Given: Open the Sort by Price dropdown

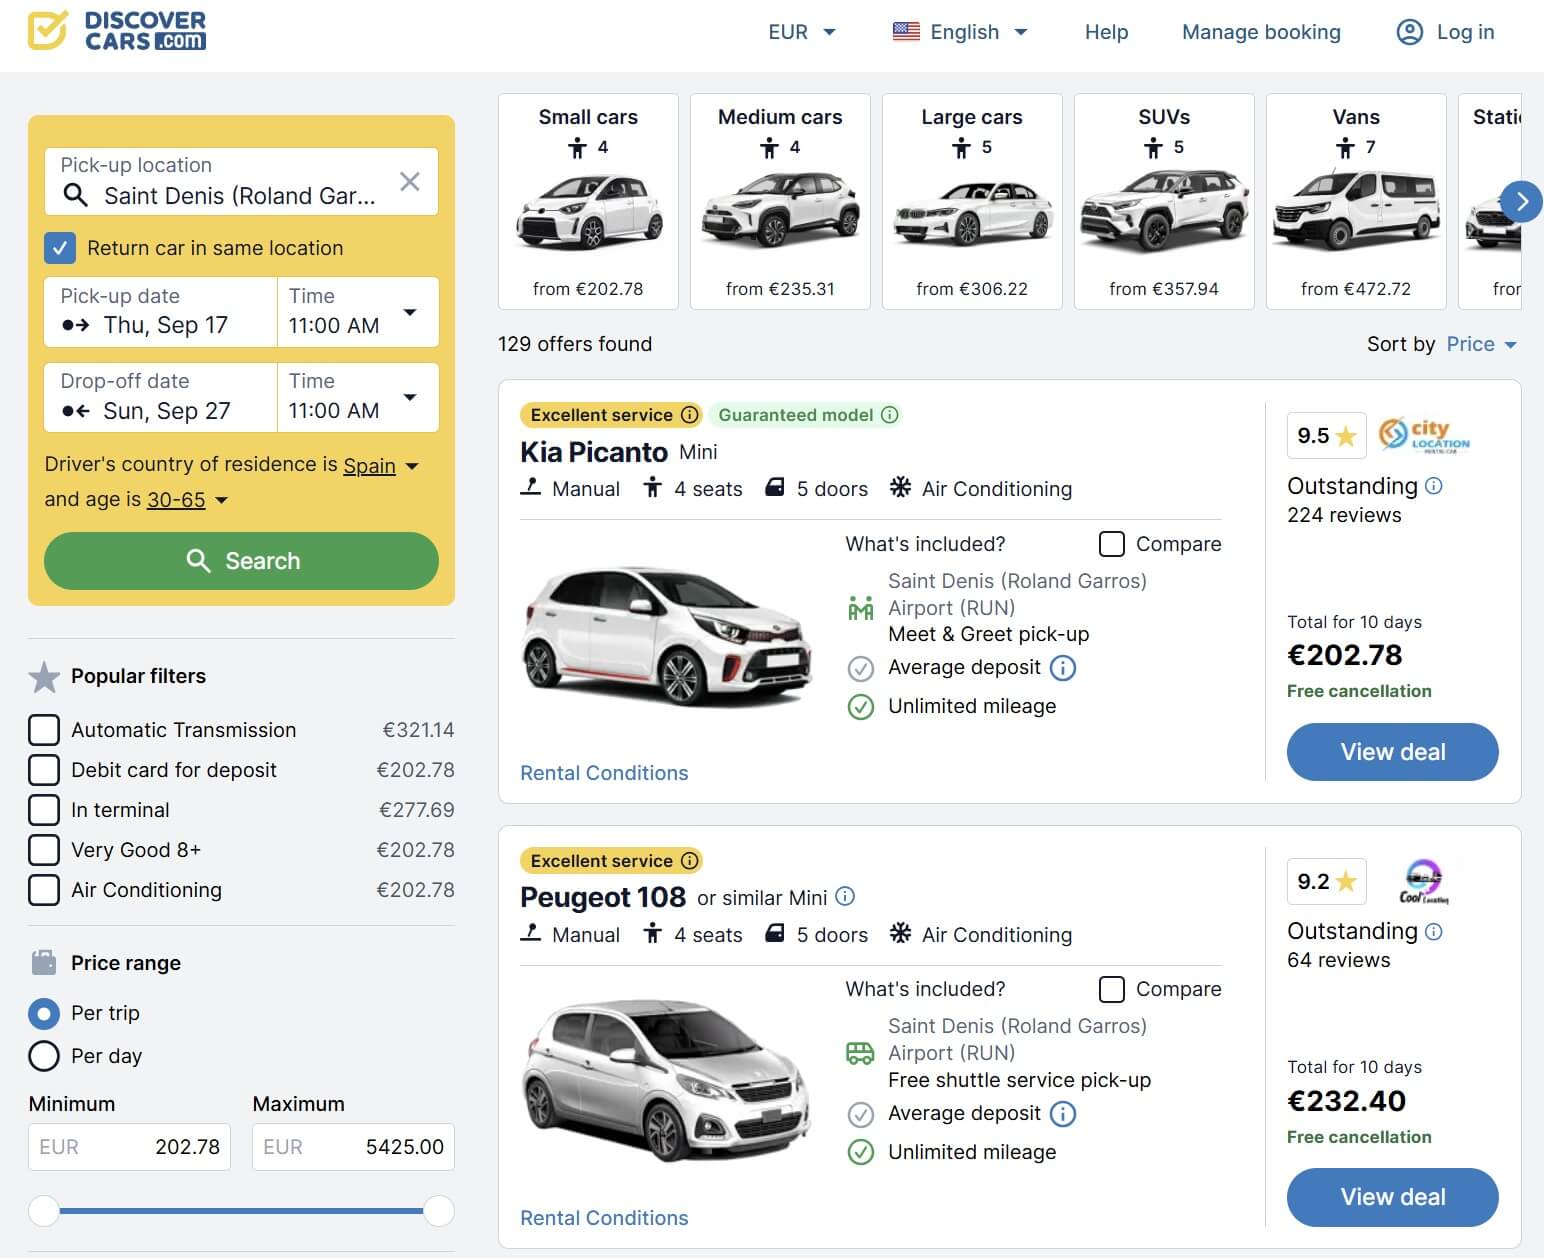Looking at the screenshot, I should pos(1482,344).
